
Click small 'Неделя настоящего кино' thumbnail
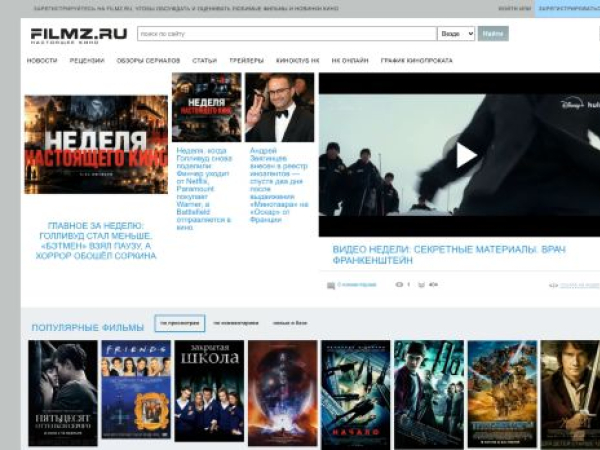click(207, 107)
